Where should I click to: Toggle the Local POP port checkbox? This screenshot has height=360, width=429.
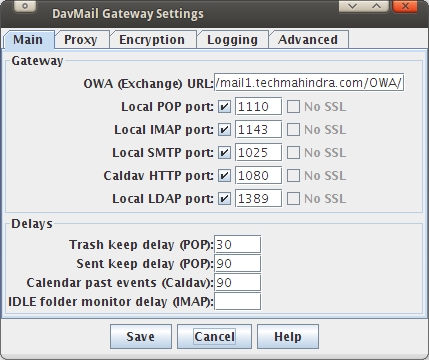point(224,107)
